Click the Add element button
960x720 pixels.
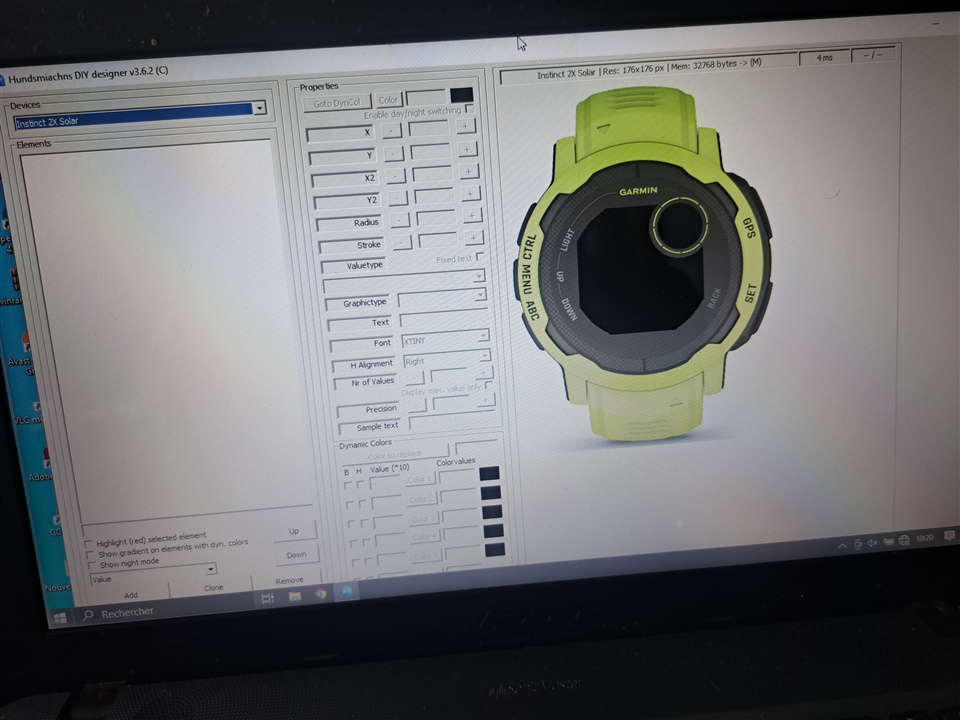(131, 594)
